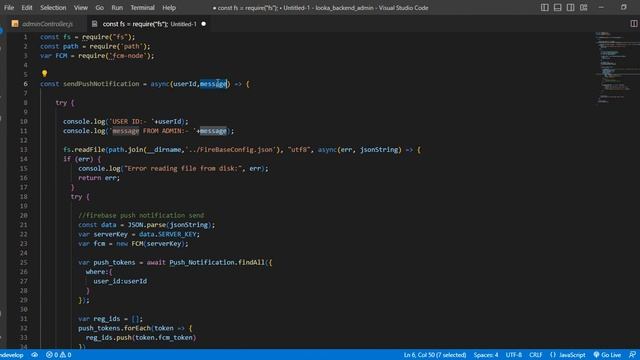Click the firebase push notification comment
640x360 pixels.
[141, 215]
